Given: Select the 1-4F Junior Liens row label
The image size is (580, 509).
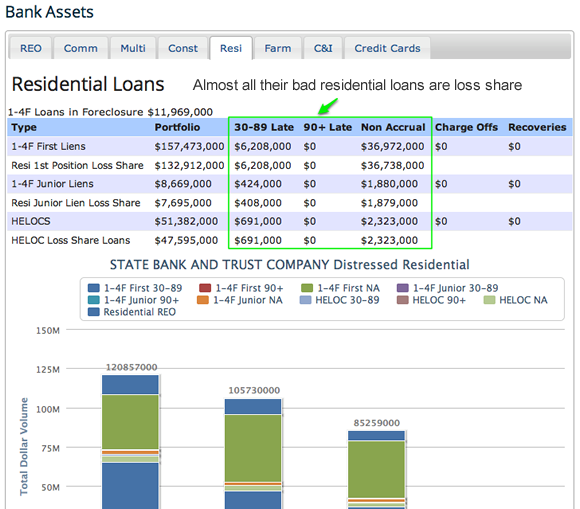Looking at the screenshot, I should [x=52, y=184].
